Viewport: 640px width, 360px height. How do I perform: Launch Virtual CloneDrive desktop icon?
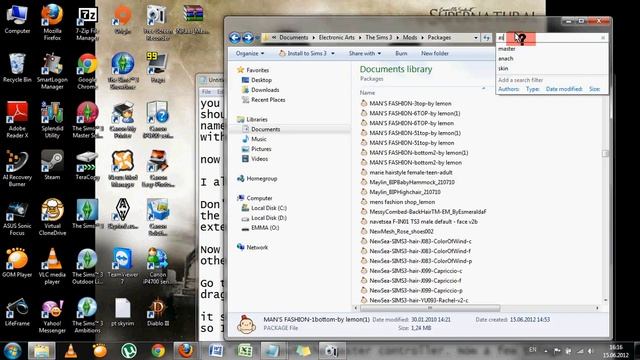[x=52, y=217]
